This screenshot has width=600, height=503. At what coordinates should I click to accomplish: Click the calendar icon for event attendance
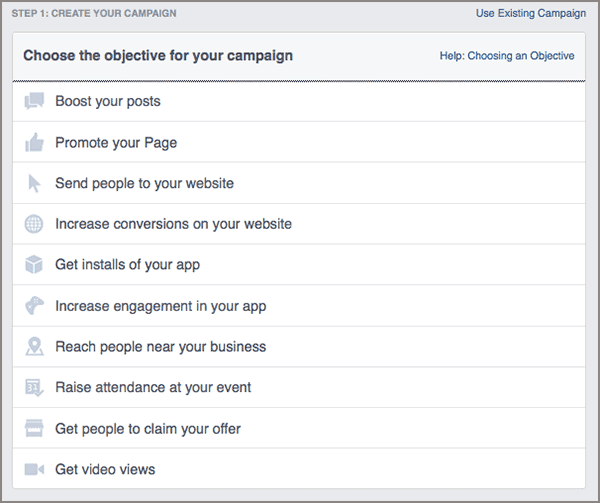tap(34, 387)
